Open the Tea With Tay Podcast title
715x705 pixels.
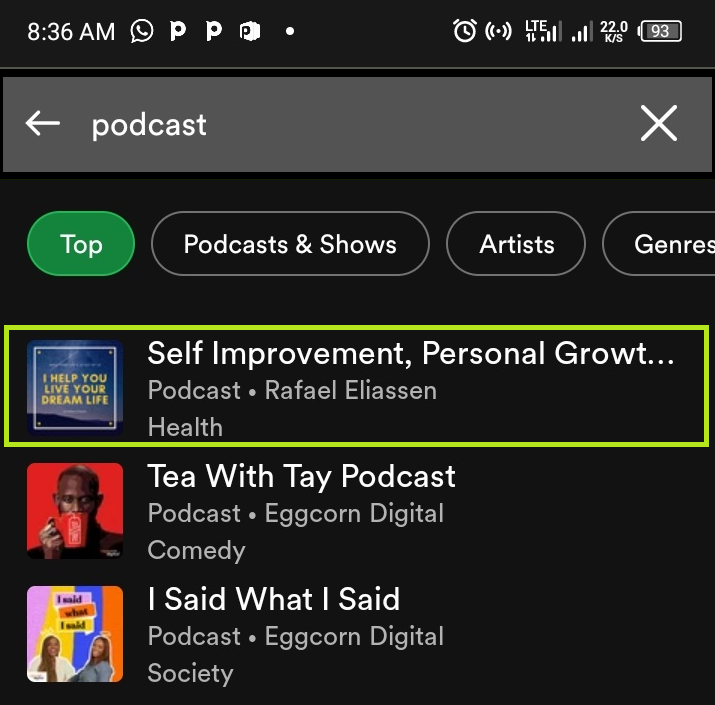click(x=301, y=477)
